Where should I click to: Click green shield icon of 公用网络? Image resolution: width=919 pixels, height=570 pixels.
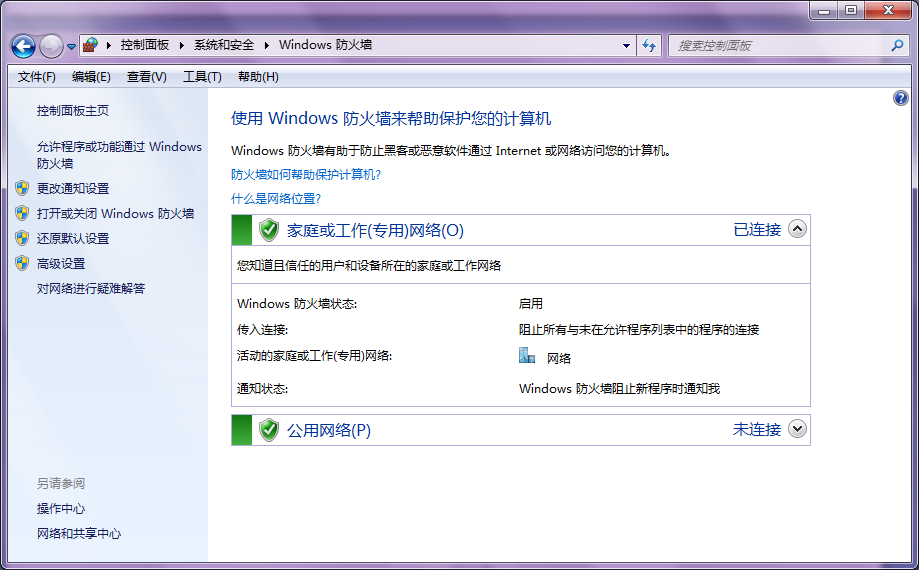269,430
